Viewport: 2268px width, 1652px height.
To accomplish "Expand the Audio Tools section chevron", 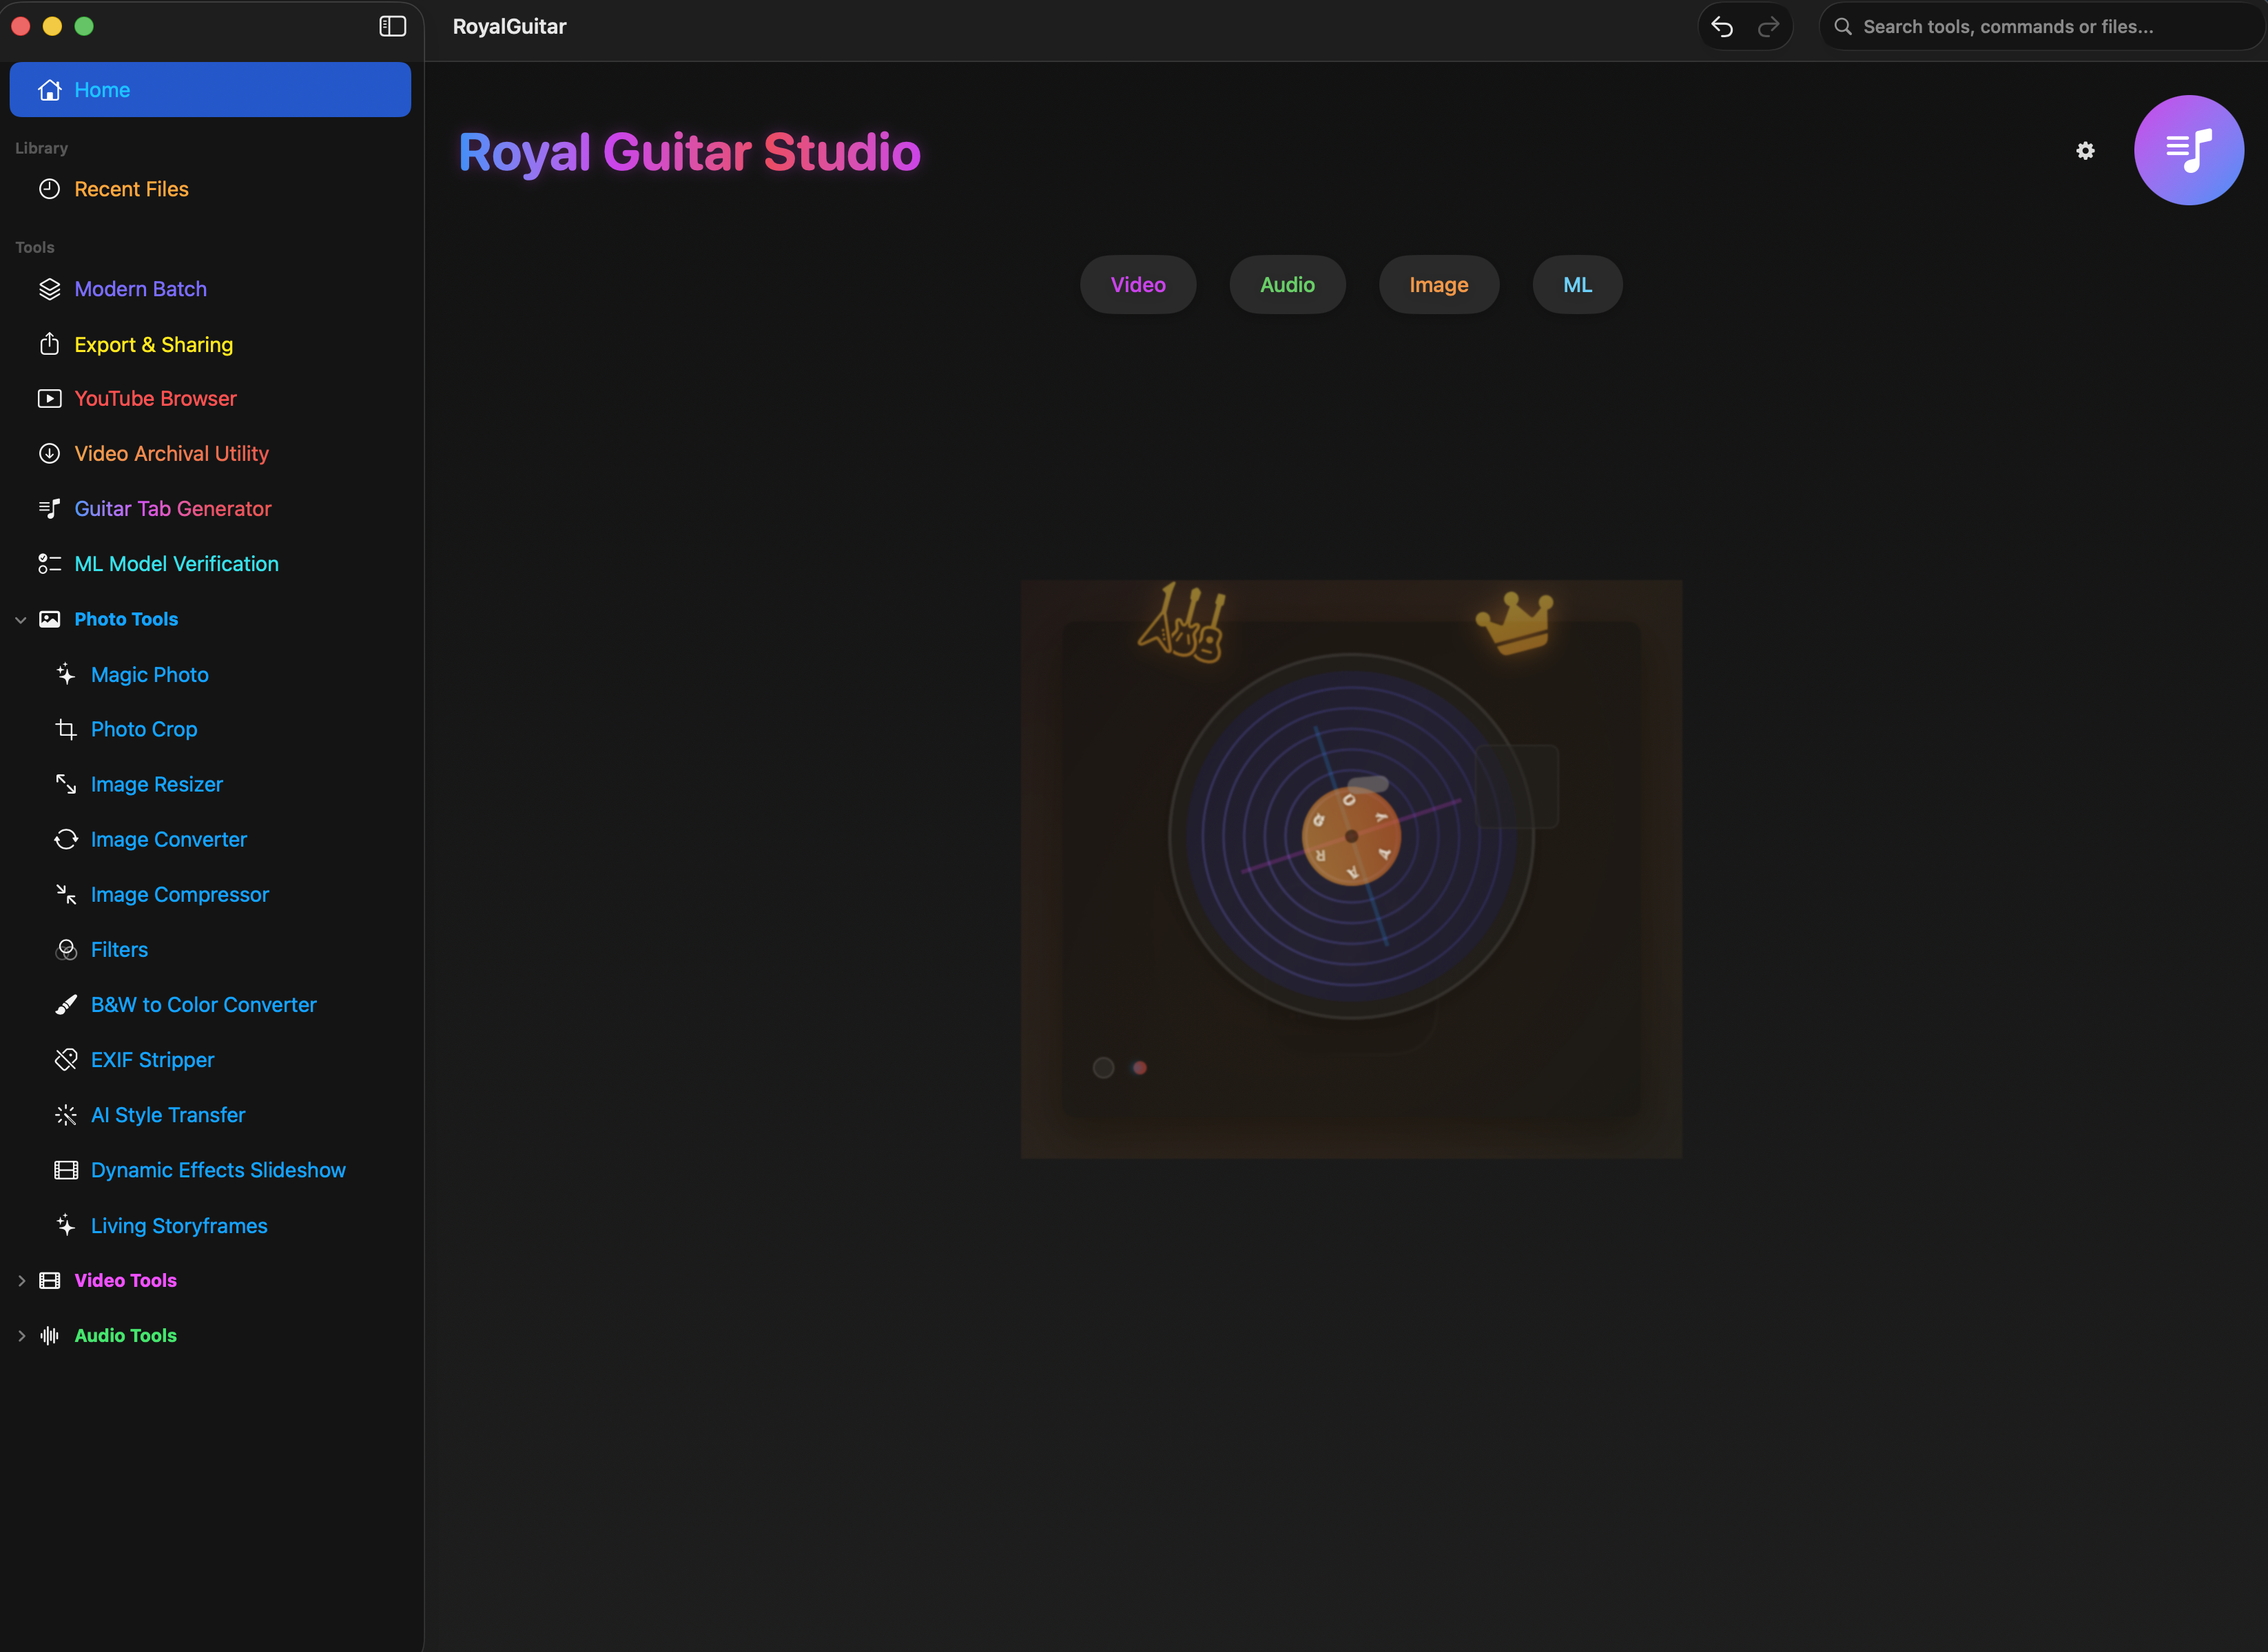I will [21, 1335].
